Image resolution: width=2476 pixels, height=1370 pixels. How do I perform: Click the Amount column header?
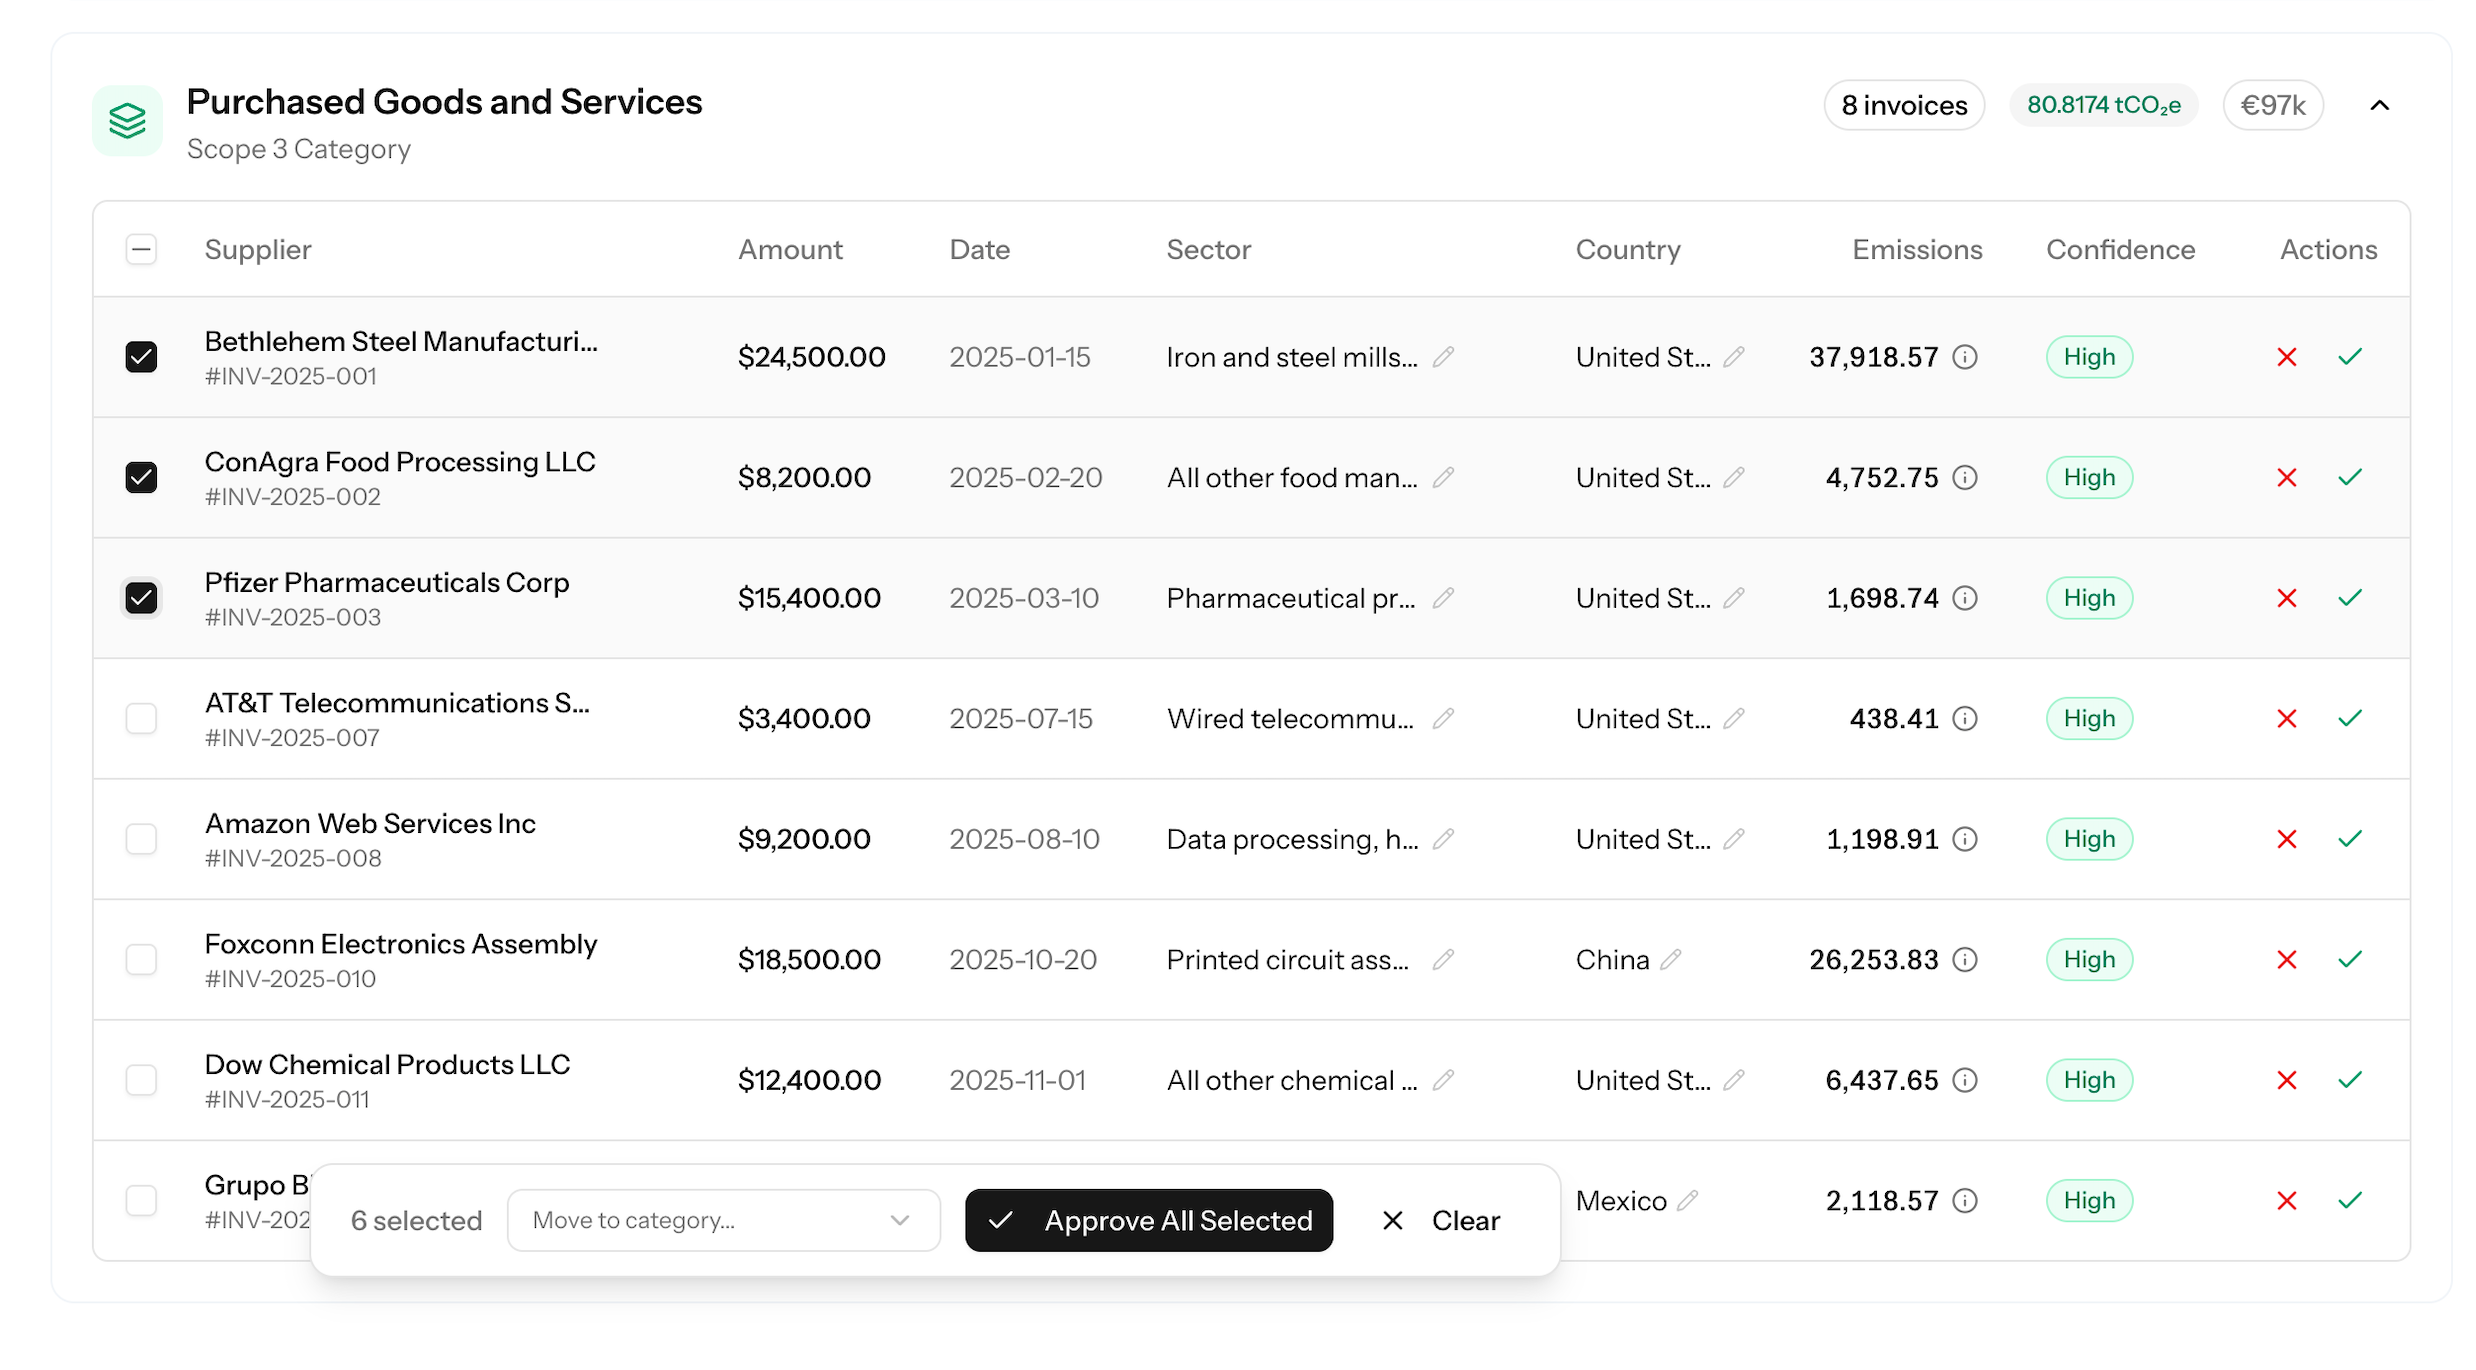point(790,249)
